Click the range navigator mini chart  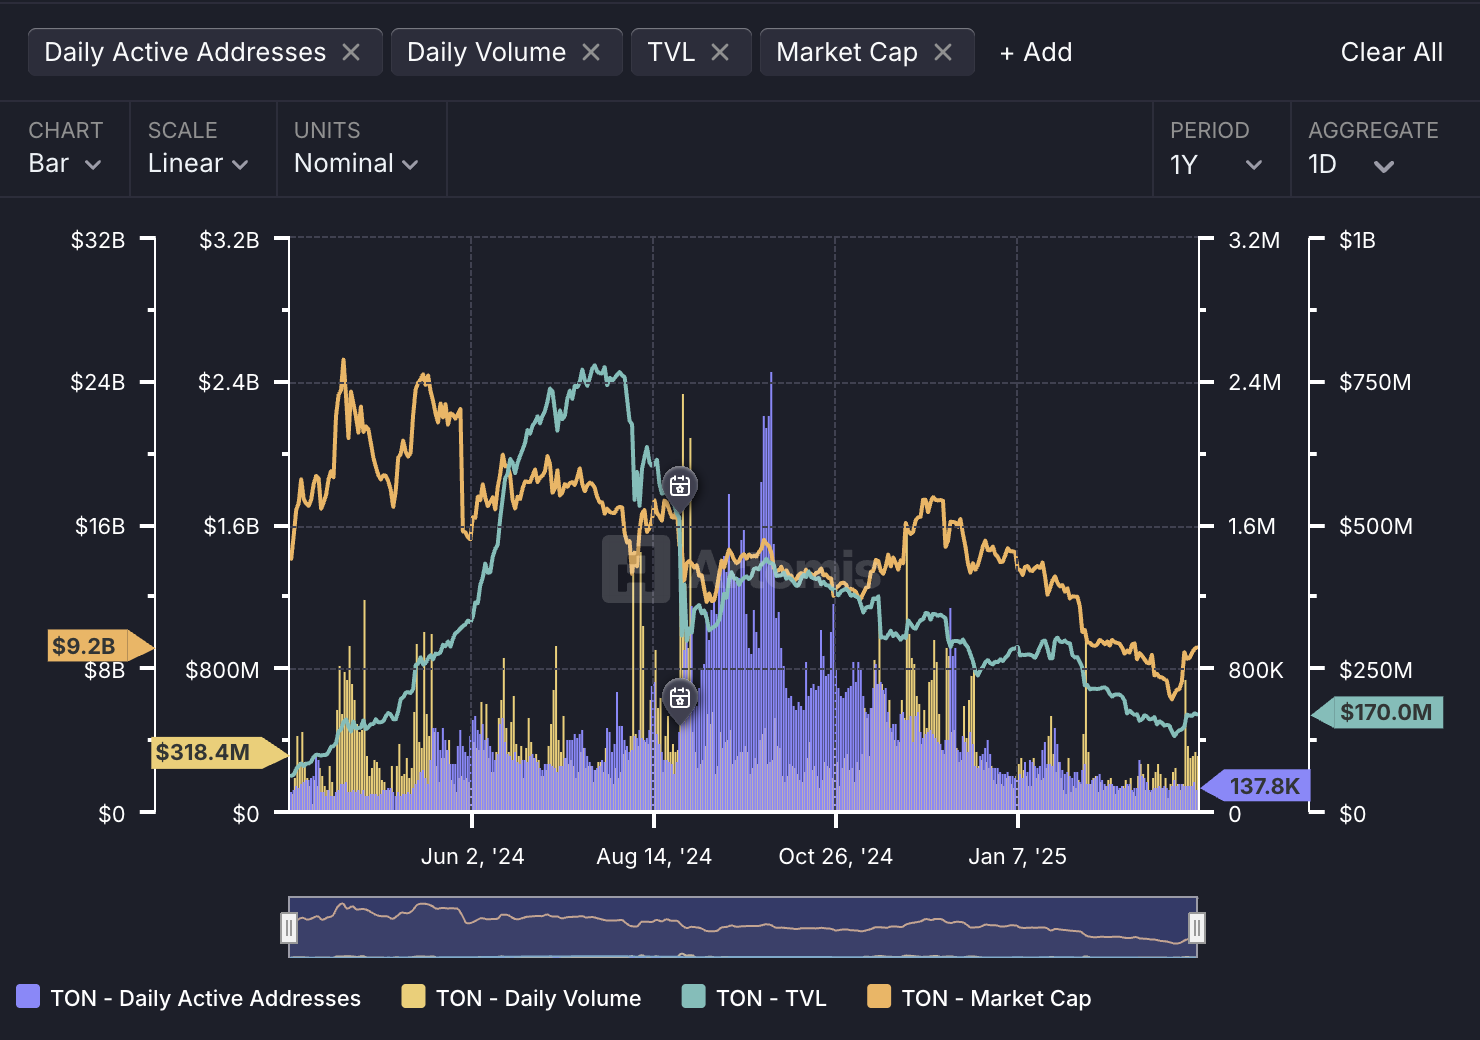[x=742, y=928]
